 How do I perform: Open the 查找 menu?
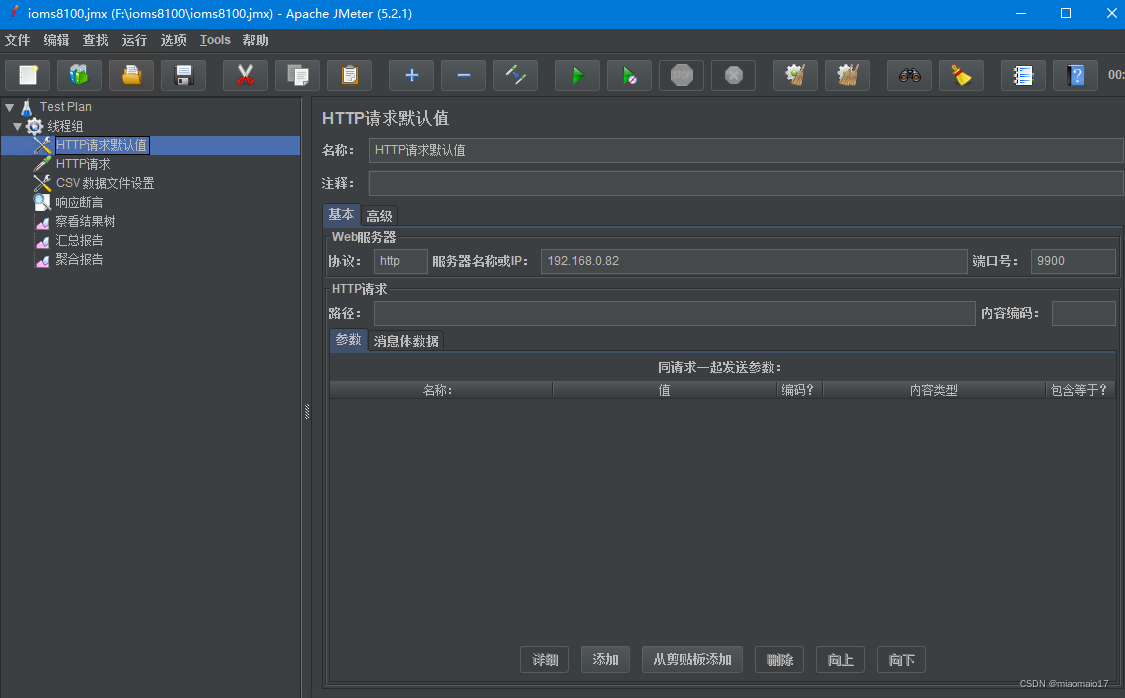(x=95, y=40)
